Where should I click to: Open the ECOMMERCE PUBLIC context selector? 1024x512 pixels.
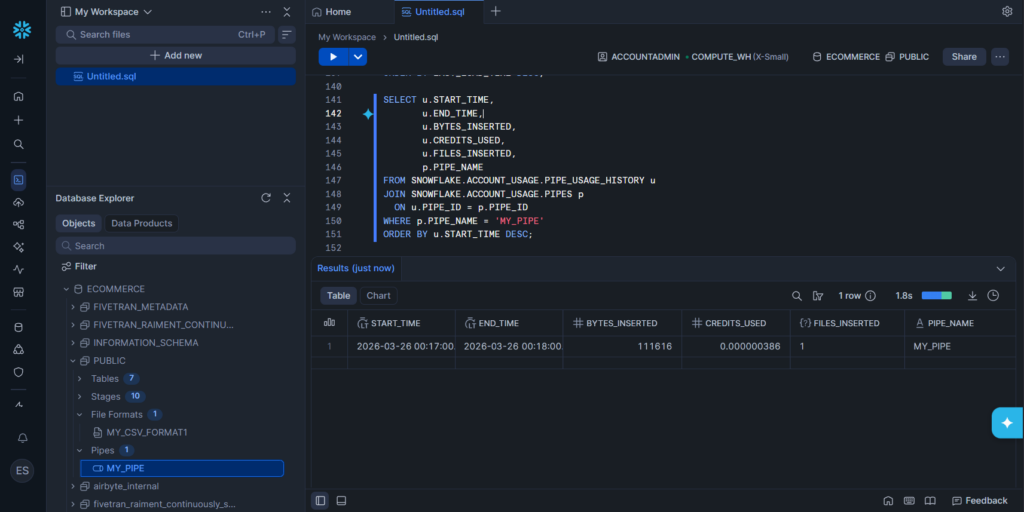tap(871, 57)
